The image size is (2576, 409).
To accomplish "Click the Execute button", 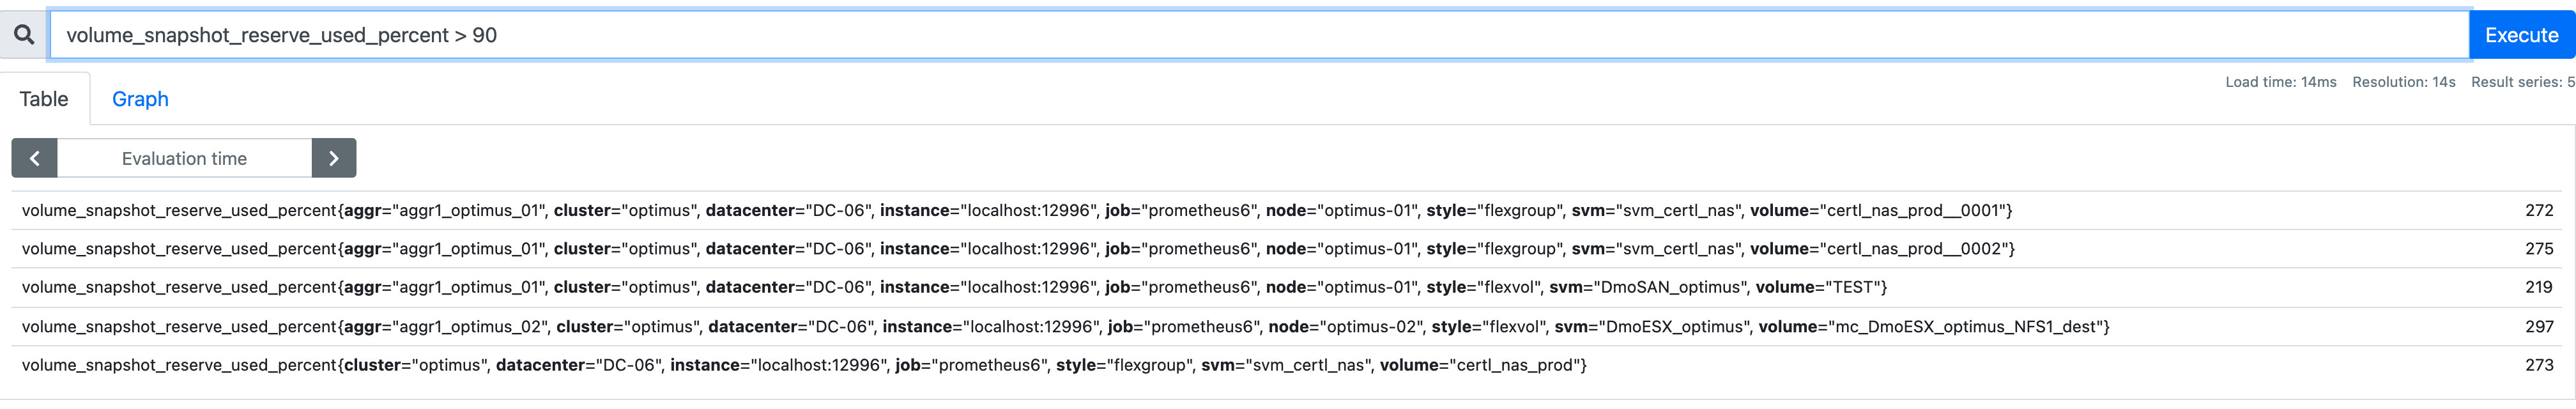I will 2522,35.
